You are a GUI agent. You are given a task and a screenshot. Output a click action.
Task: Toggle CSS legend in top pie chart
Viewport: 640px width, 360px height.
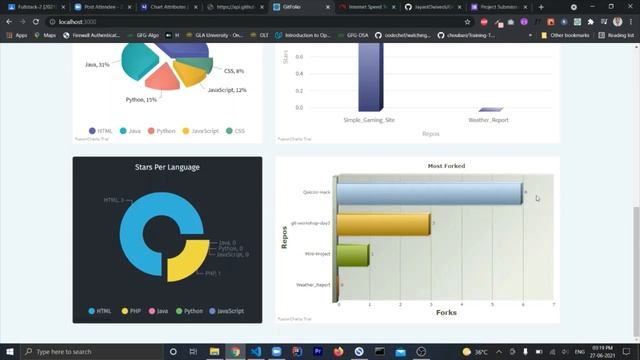(236, 131)
